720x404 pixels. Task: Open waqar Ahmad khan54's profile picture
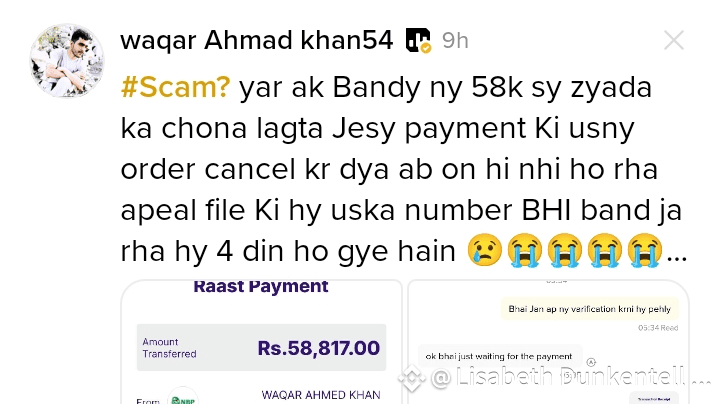click(x=67, y=60)
